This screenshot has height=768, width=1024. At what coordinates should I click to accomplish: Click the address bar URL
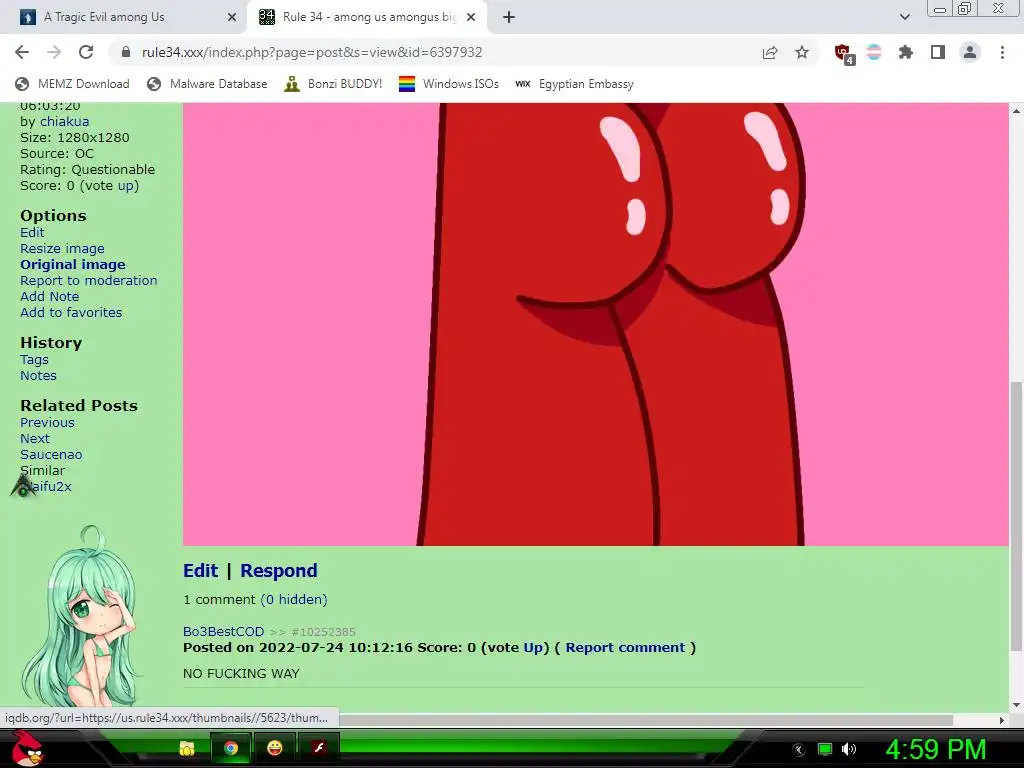[x=312, y=52]
